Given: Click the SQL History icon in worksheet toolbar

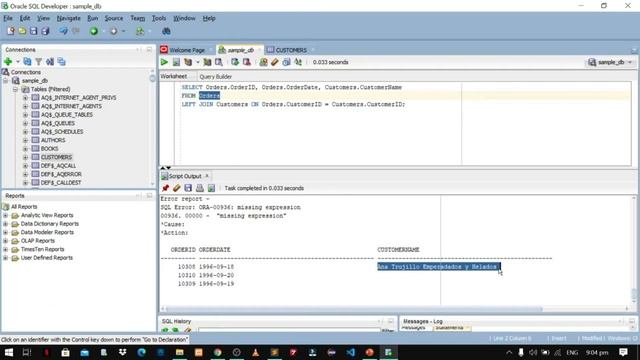Looking at the screenshot, I should (287, 62).
